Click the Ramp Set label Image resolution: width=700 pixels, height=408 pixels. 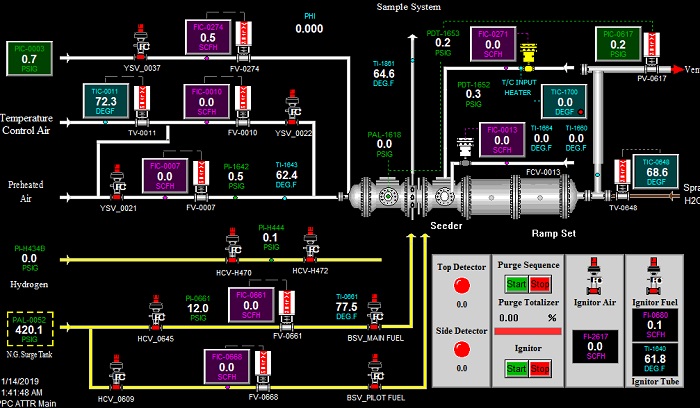554,233
